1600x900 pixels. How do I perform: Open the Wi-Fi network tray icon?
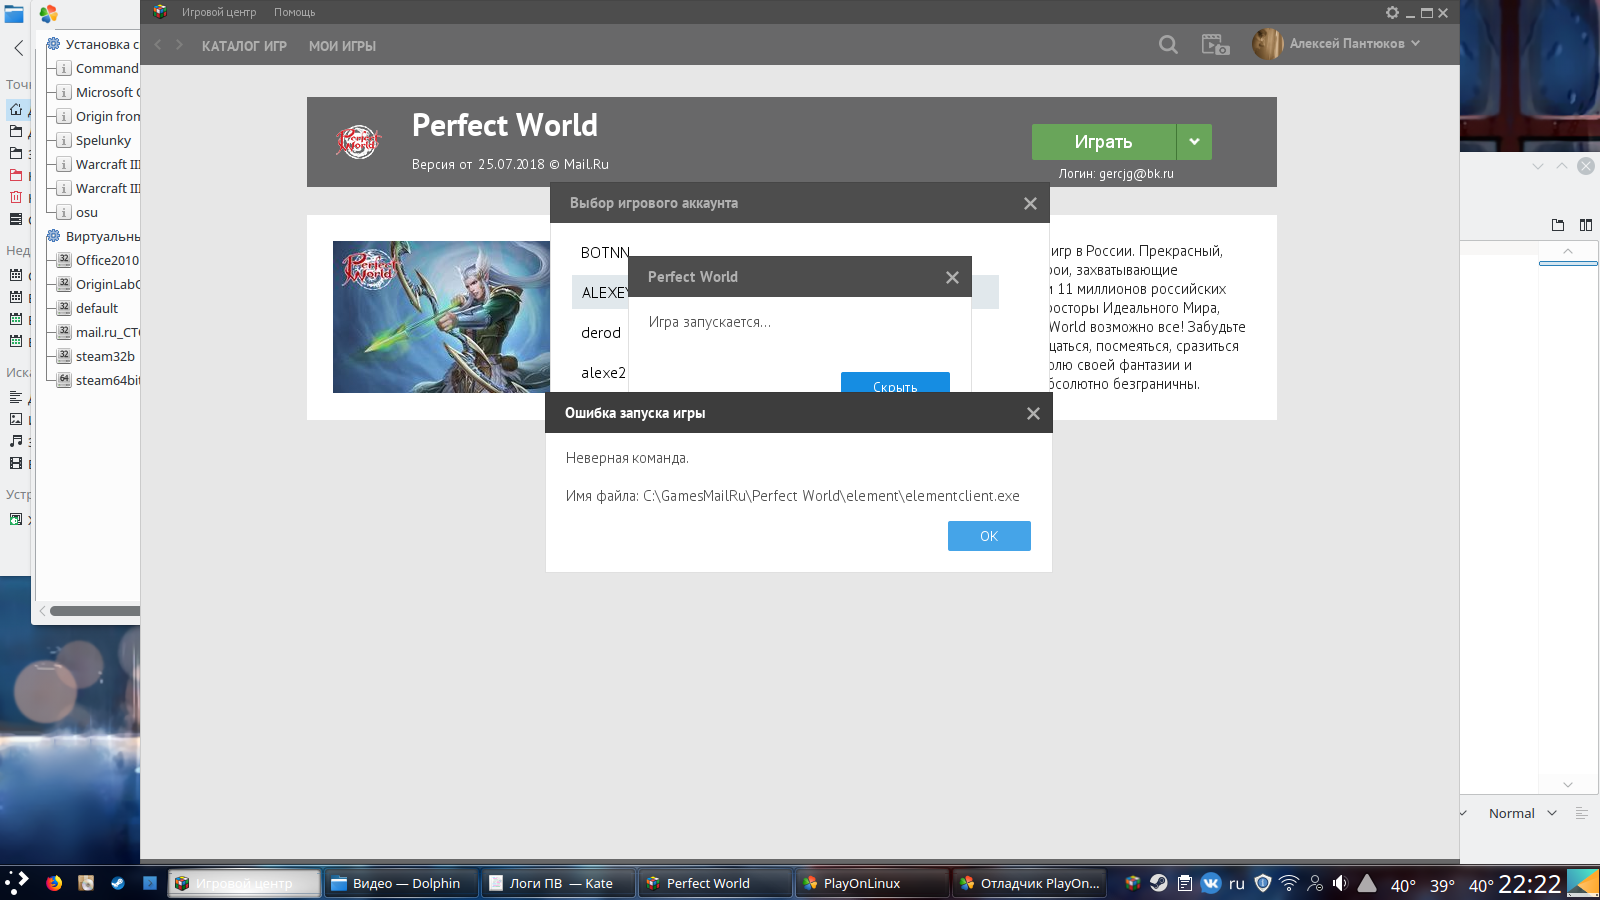(x=1289, y=883)
